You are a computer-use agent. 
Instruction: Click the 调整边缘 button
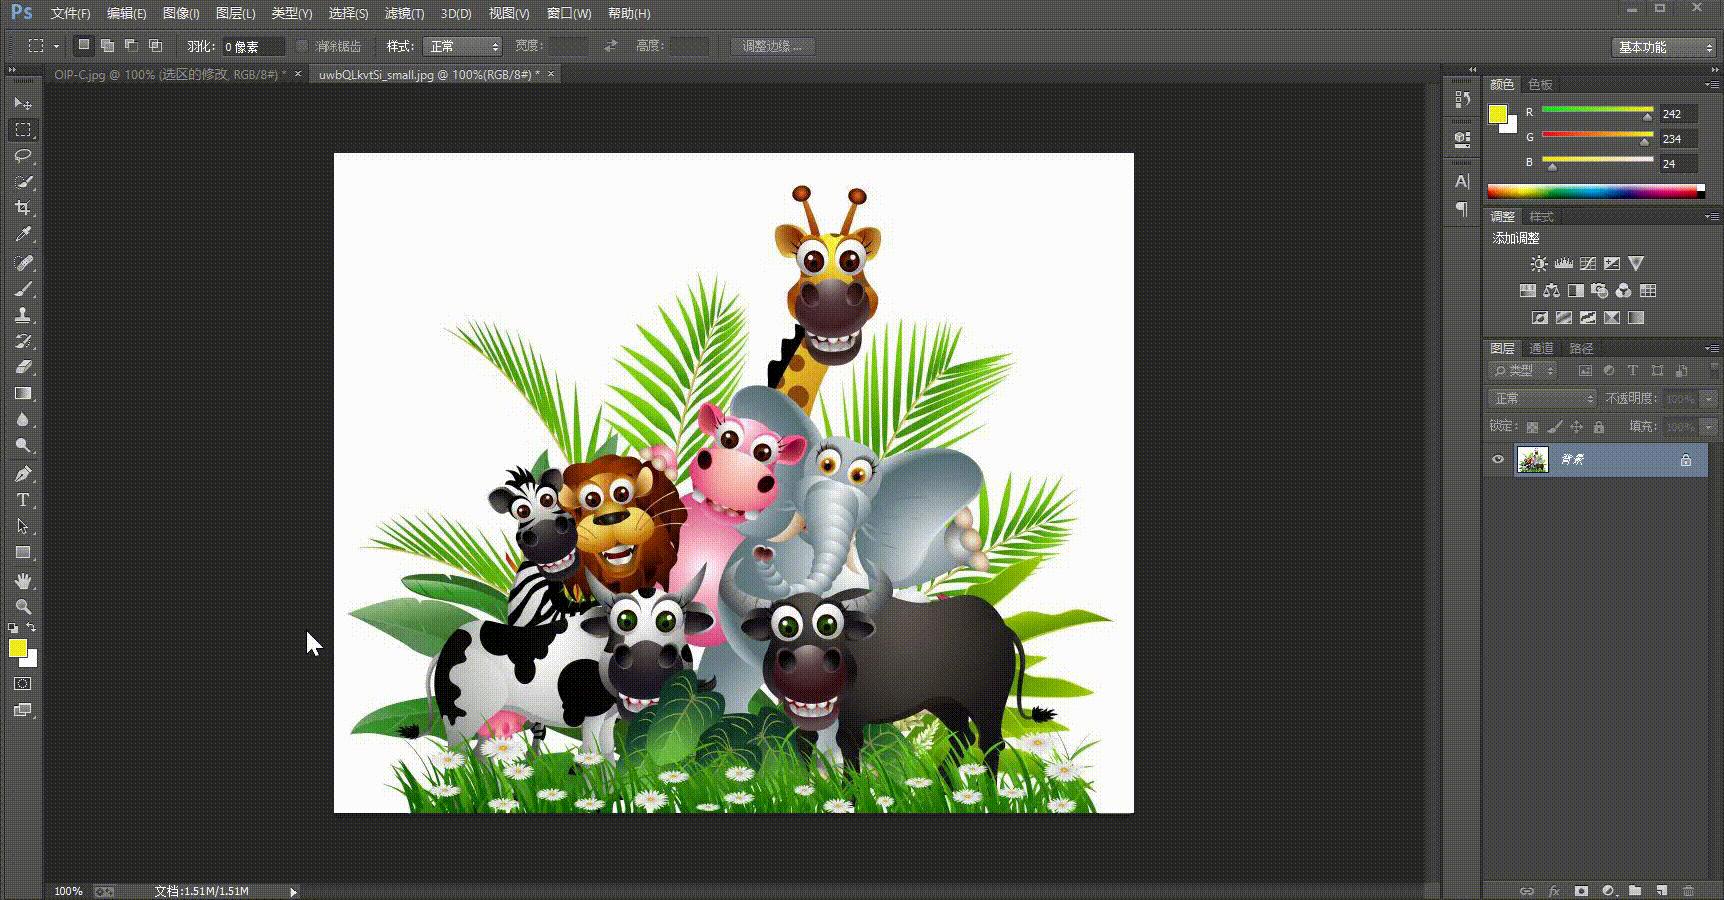[x=772, y=46]
